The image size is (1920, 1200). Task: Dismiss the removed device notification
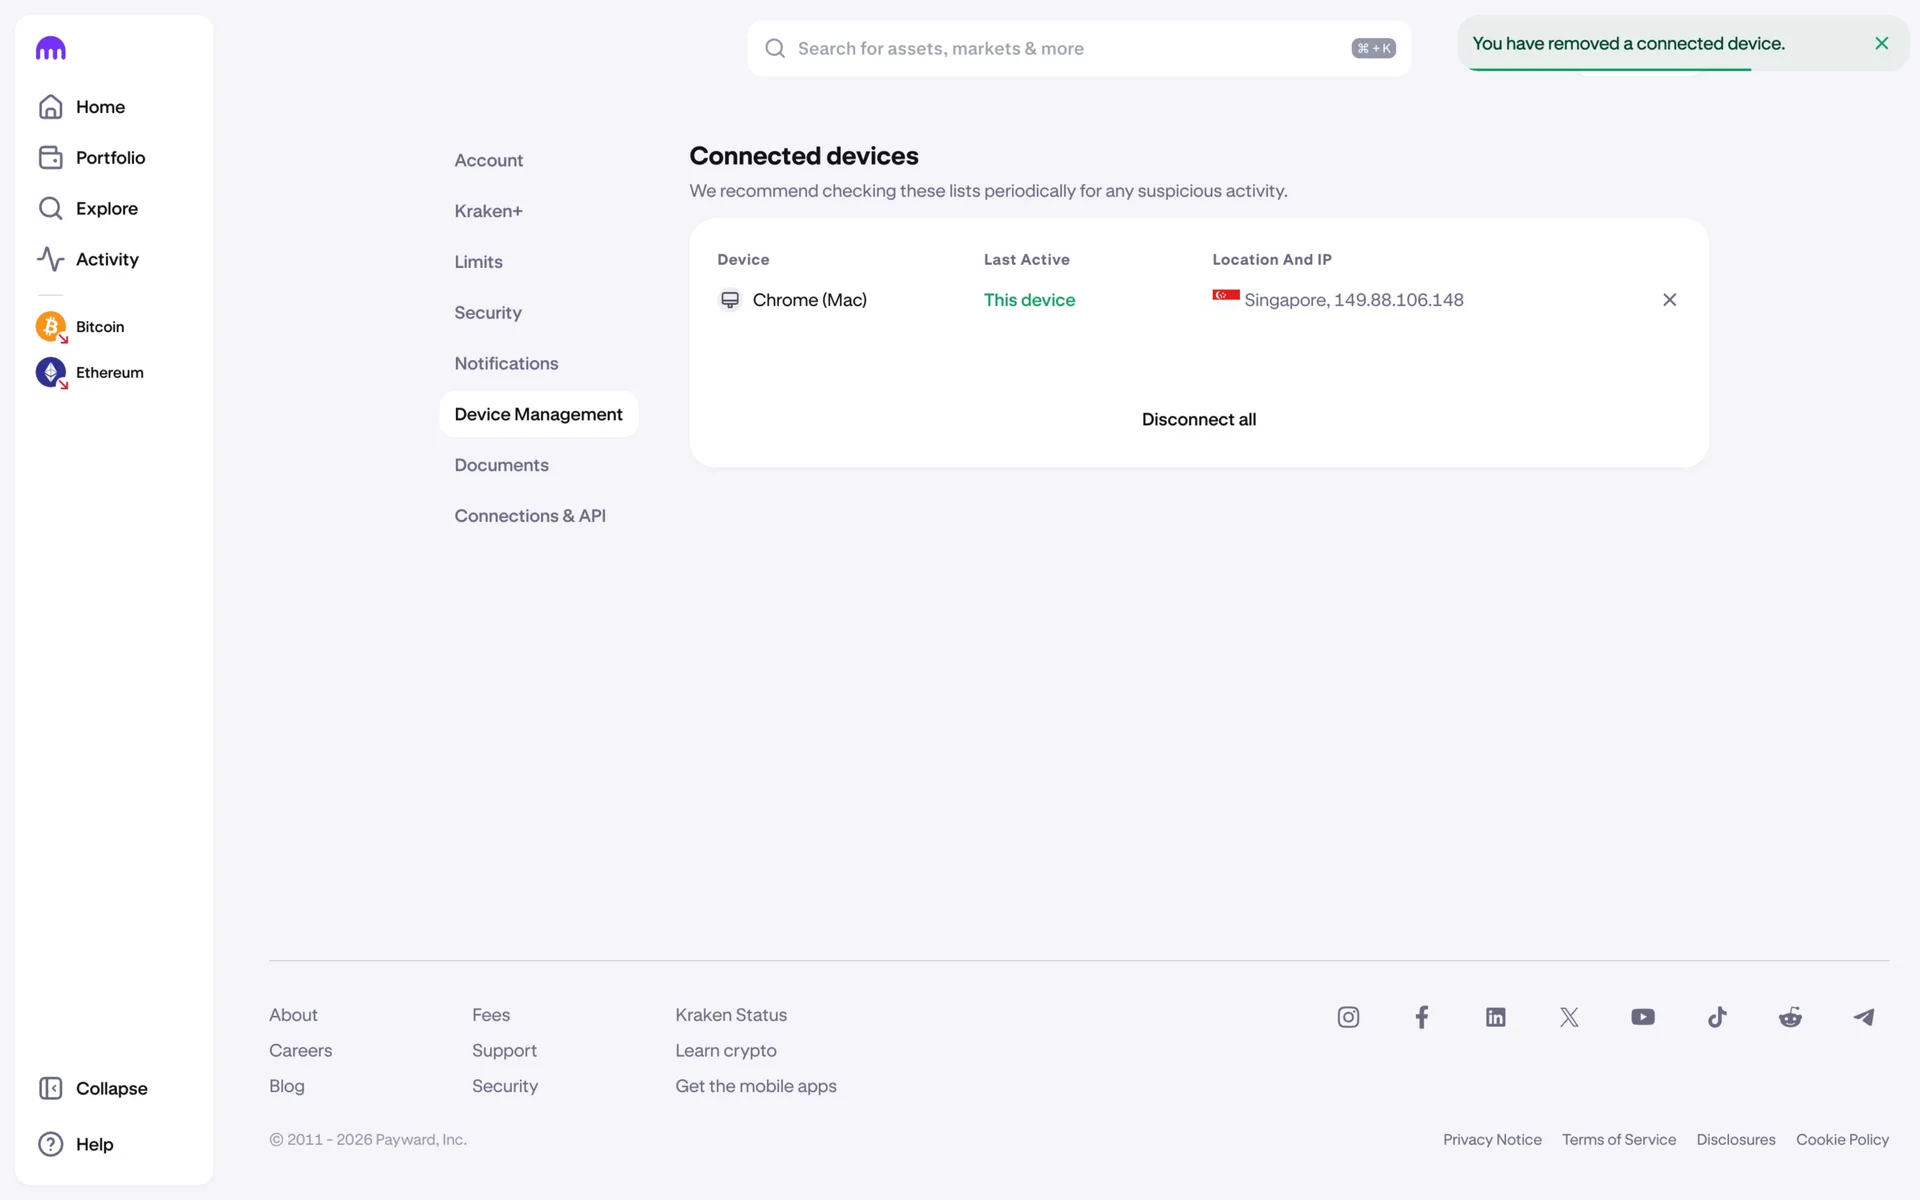tap(1881, 43)
